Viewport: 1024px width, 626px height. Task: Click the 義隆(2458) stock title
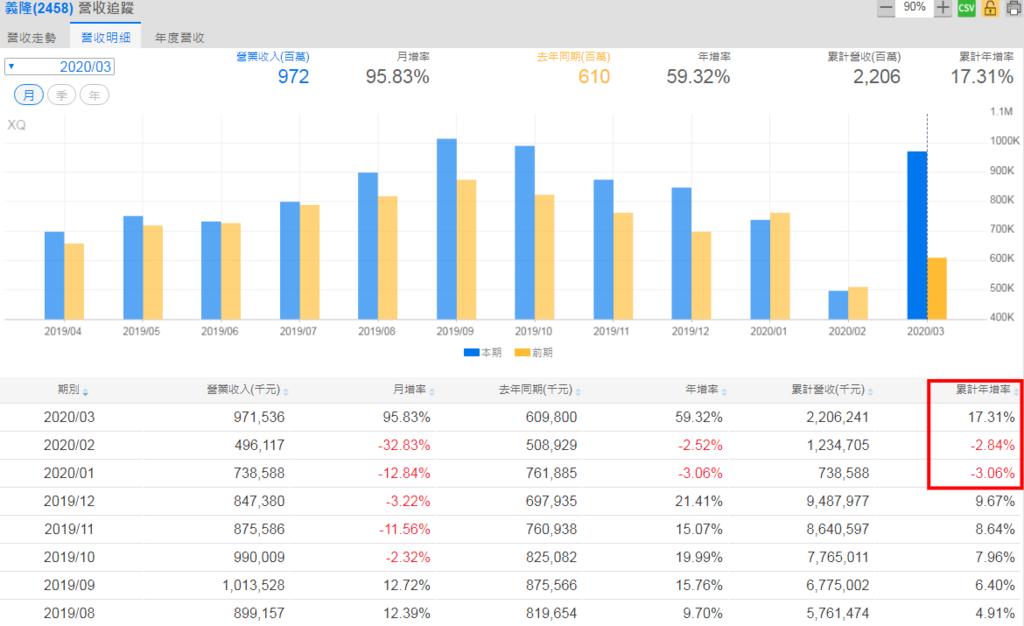point(39,8)
